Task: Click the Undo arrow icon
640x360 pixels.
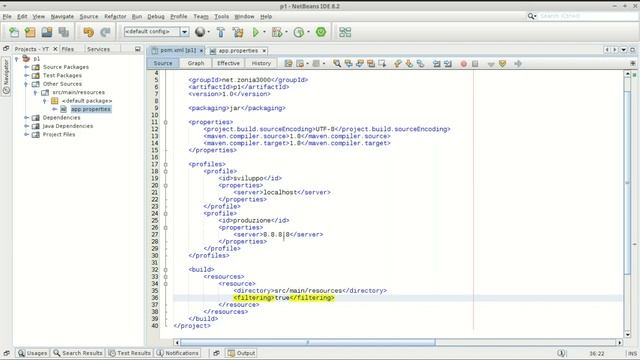Action: (x=89, y=32)
